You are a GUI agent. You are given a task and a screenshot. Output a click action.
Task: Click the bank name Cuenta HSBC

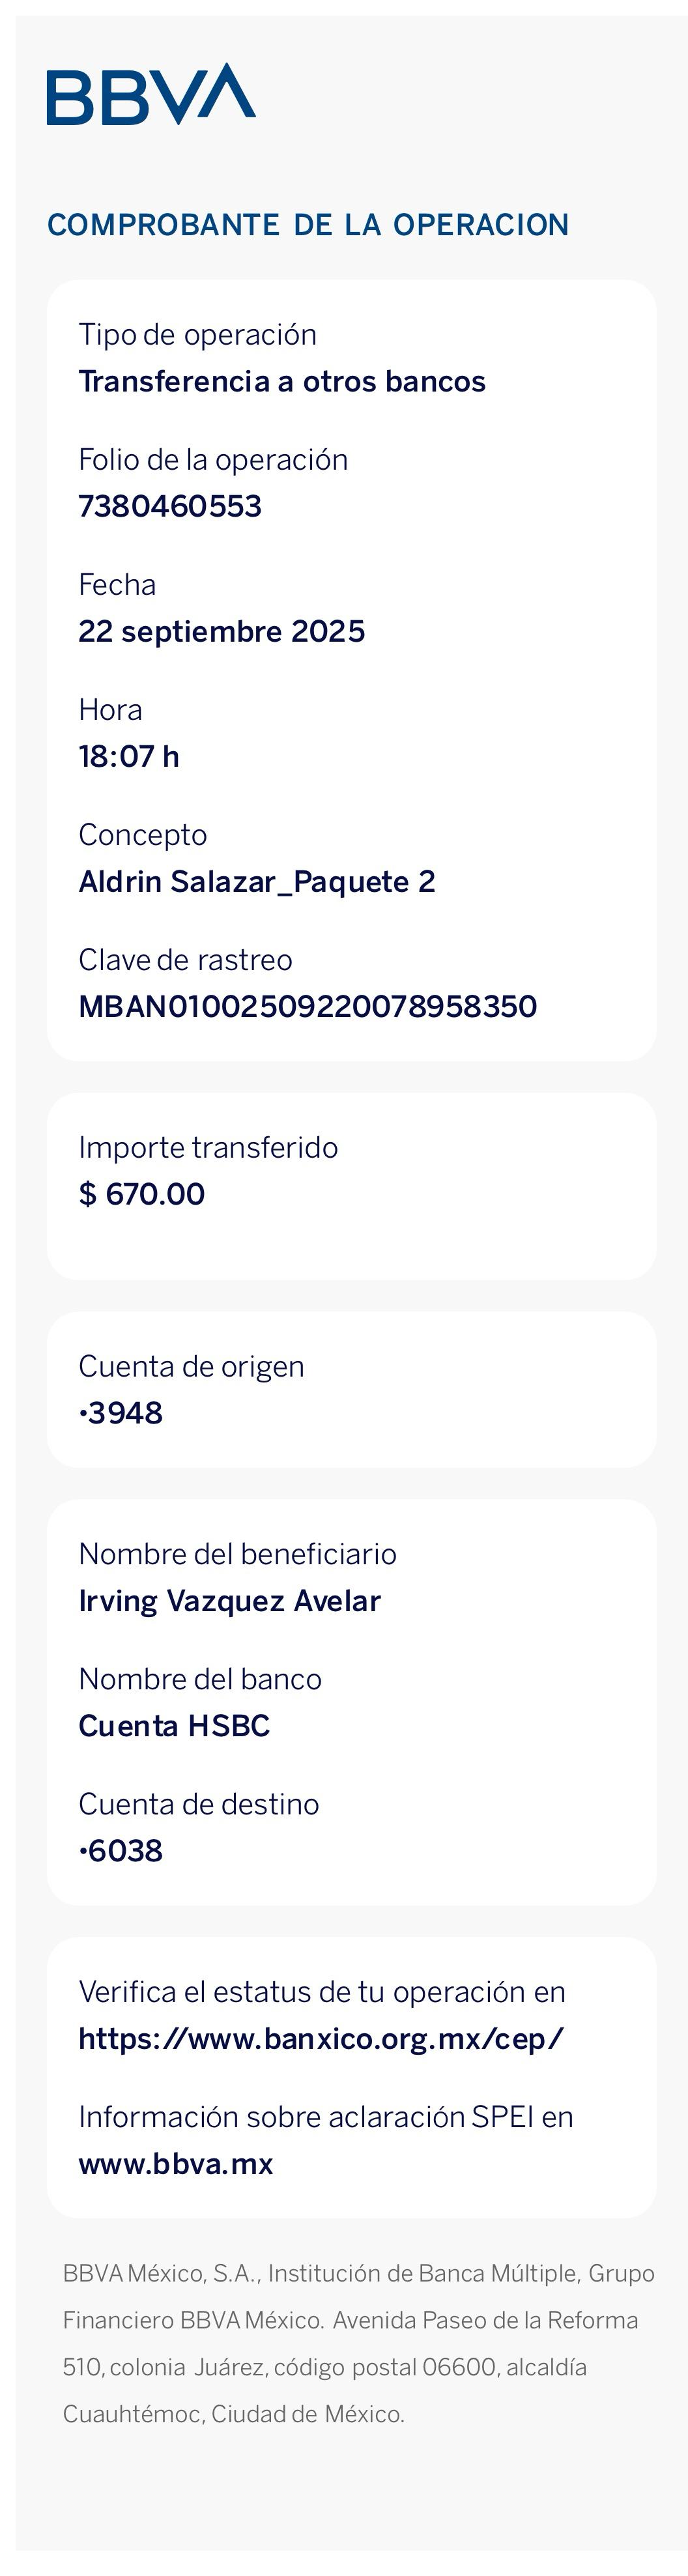174,1725
